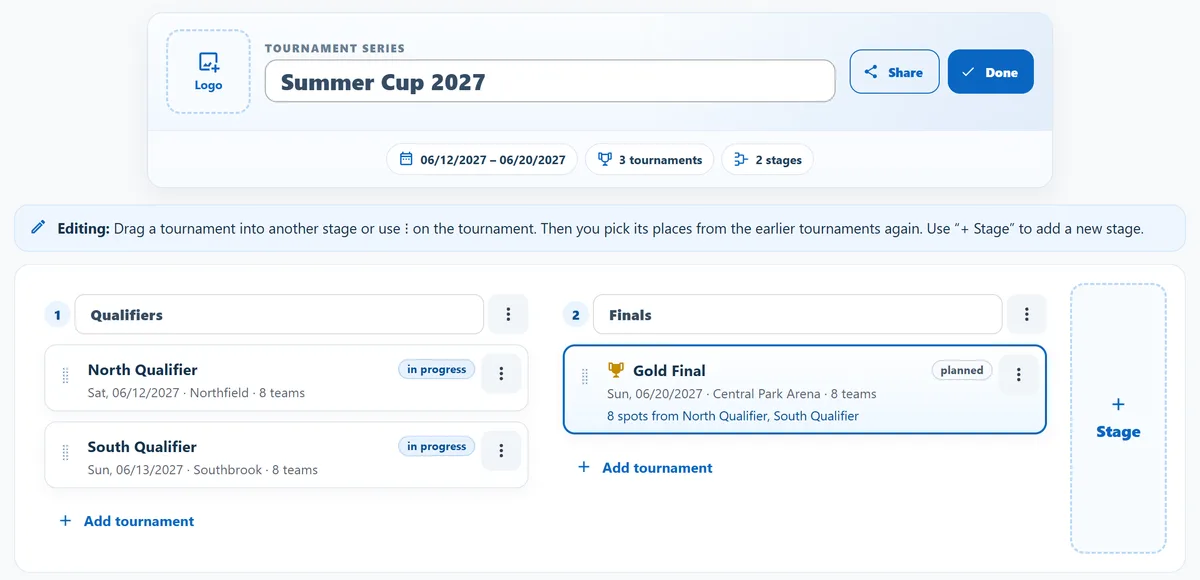Image resolution: width=1200 pixels, height=580 pixels.
Task: Click the Summer Cup 2027 name field
Action: (x=550, y=81)
